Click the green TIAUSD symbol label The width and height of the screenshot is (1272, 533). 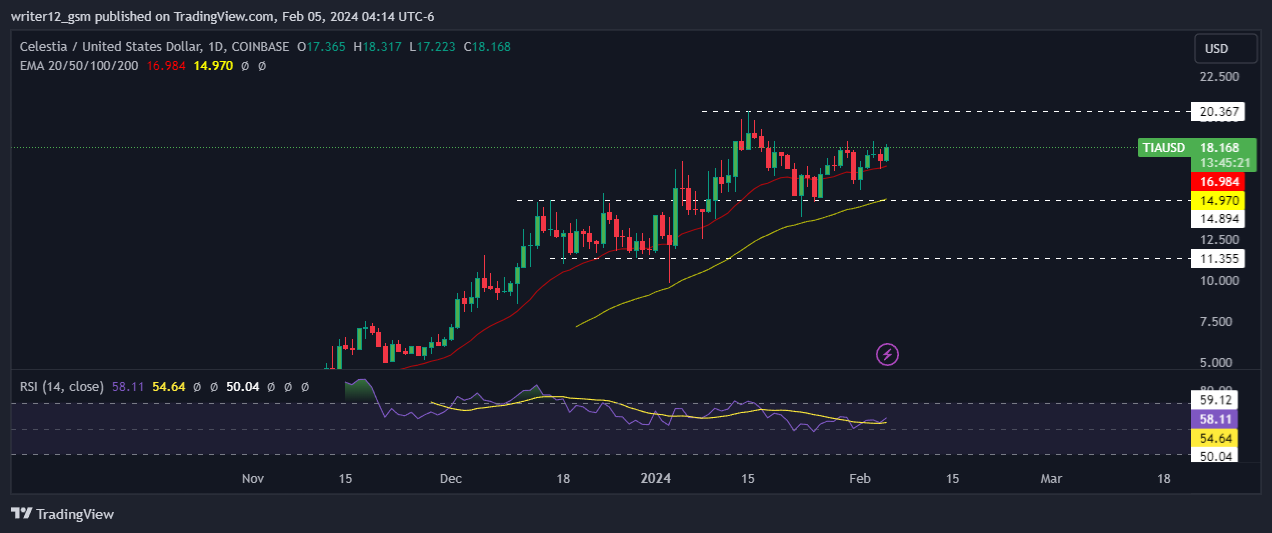coord(1164,148)
